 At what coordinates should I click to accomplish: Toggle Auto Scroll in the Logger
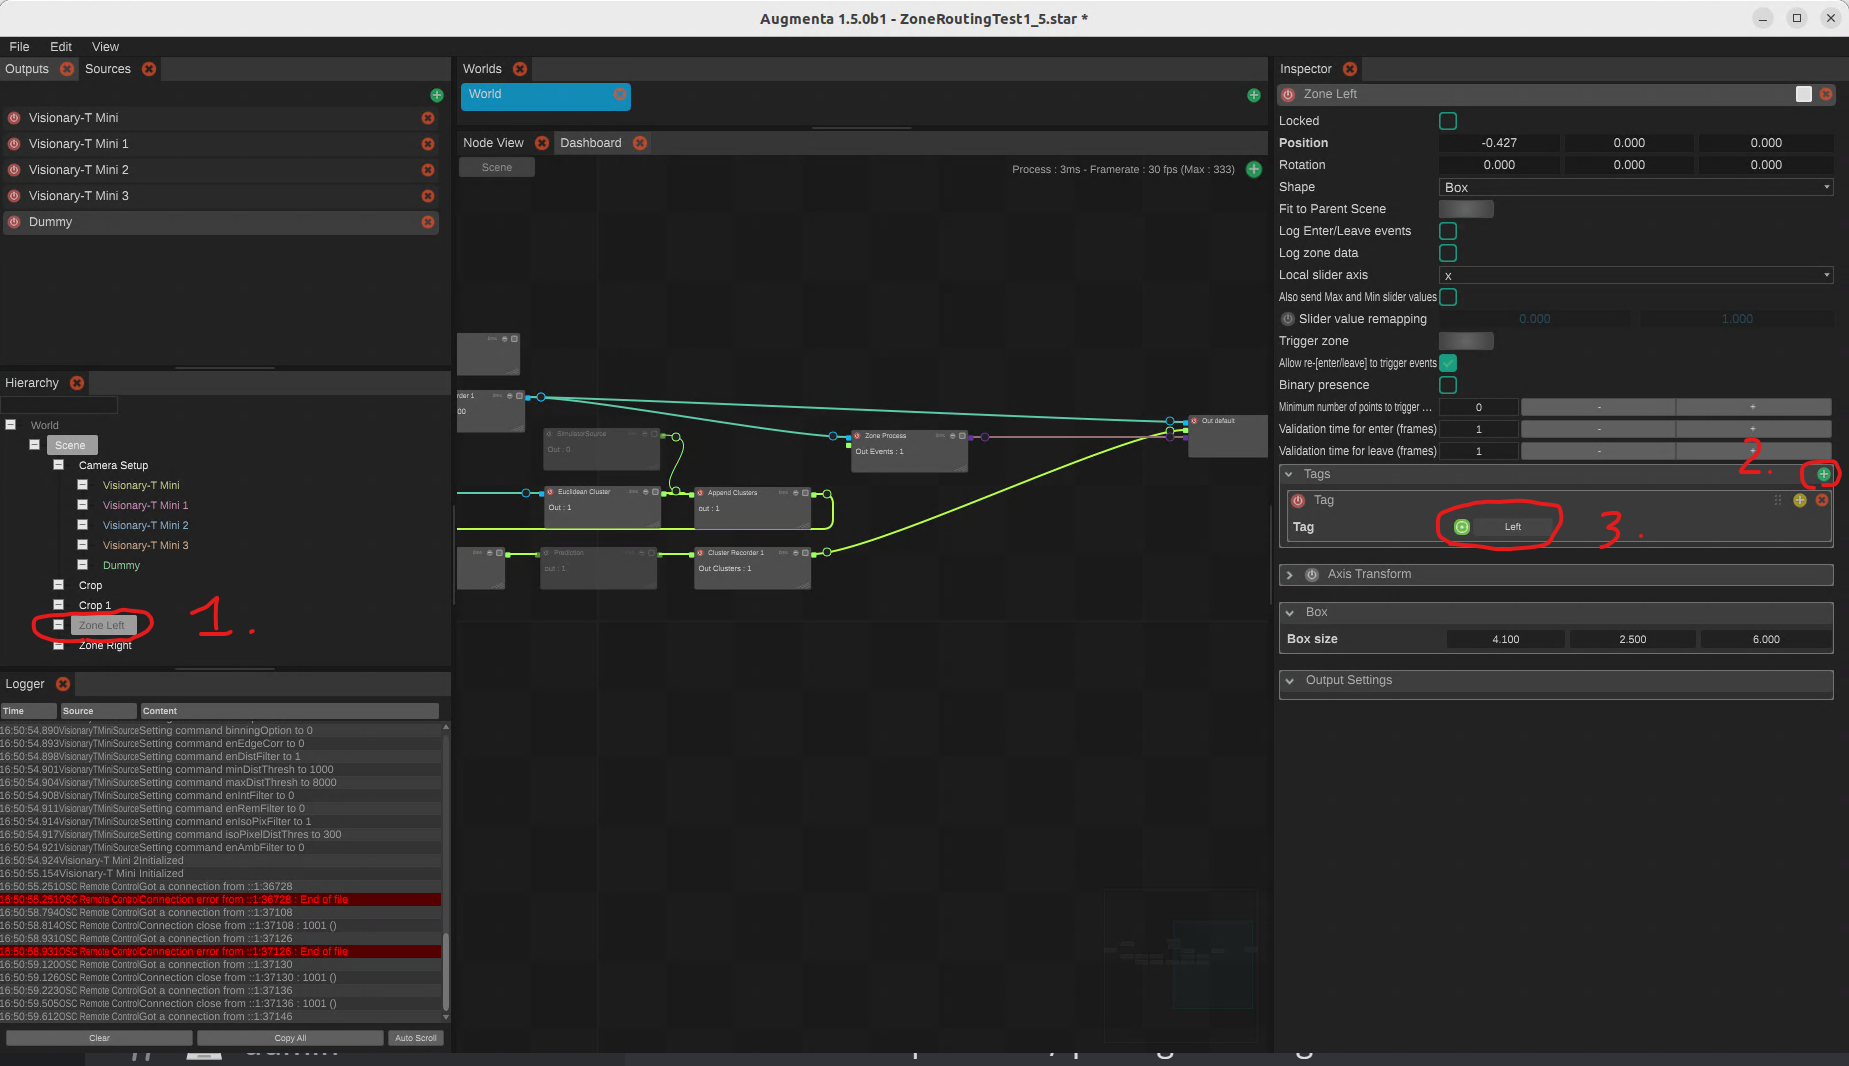(416, 1038)
